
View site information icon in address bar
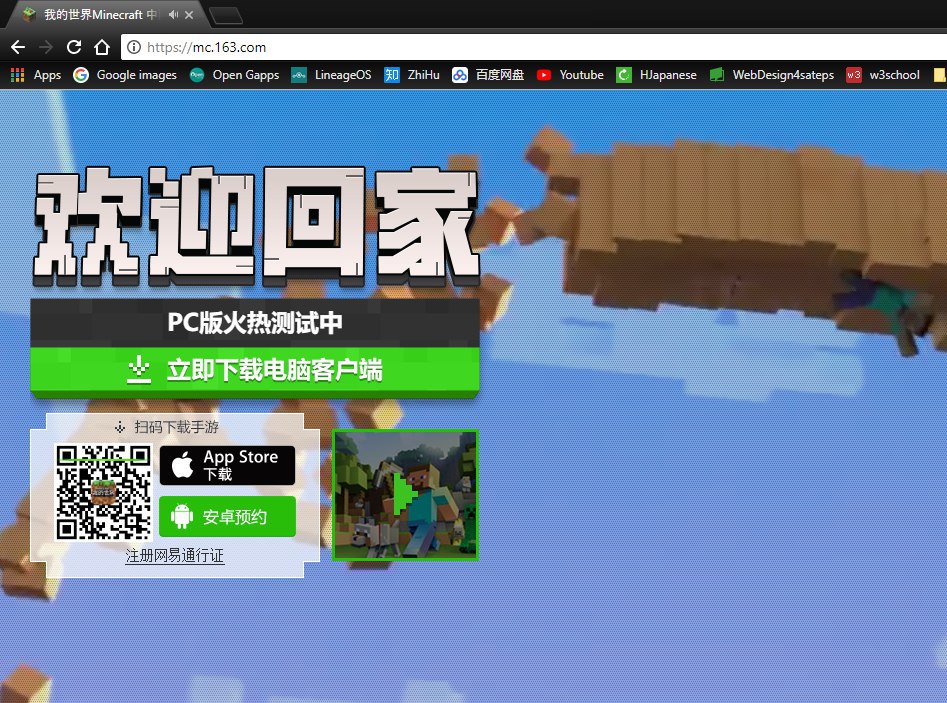[x=133, y=47]
